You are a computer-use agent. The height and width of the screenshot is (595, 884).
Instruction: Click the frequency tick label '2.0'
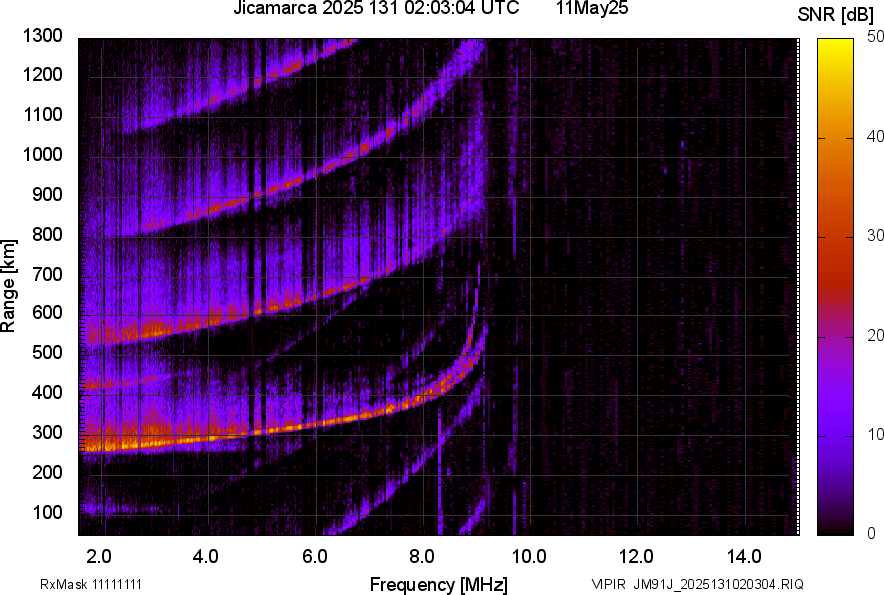(x=99, y=557)
